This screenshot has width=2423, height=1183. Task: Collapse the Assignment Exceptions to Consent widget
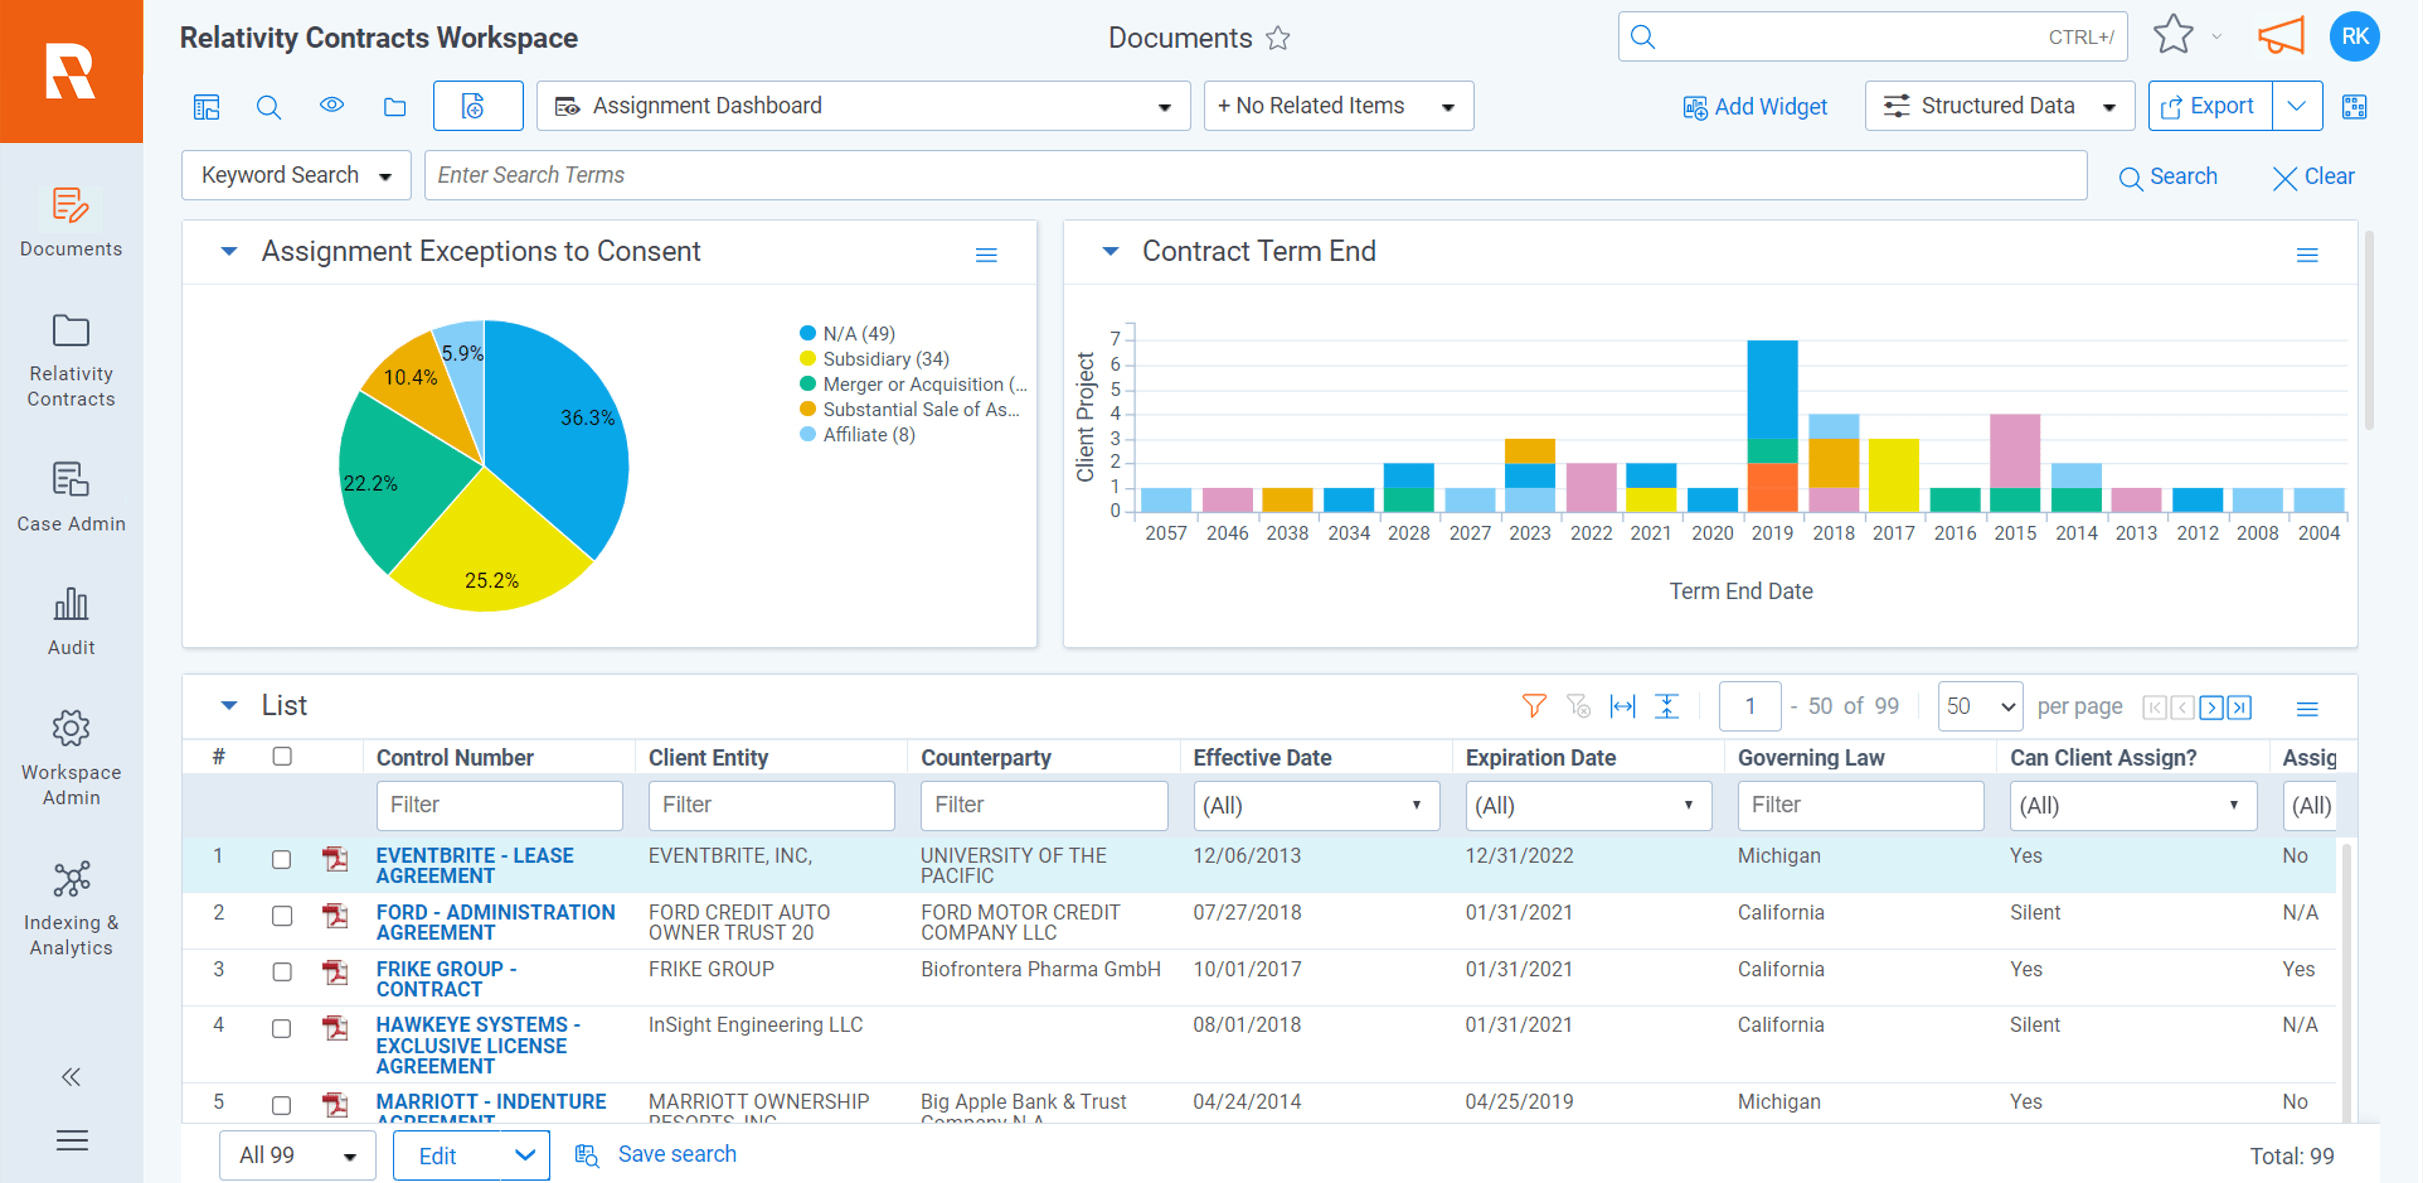[x=228, y=252]
